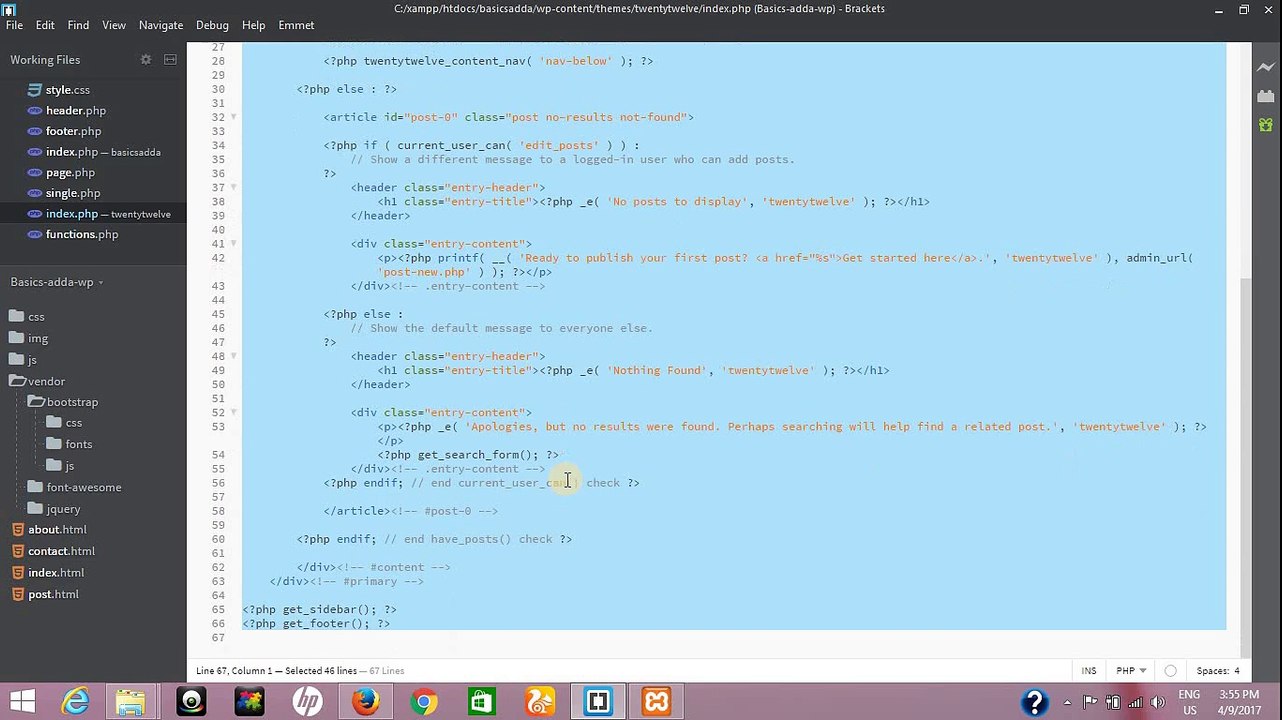Click the blue help question mark tray icon
This screenshot has width=1282, height=720.
[x=1034, y=702]
